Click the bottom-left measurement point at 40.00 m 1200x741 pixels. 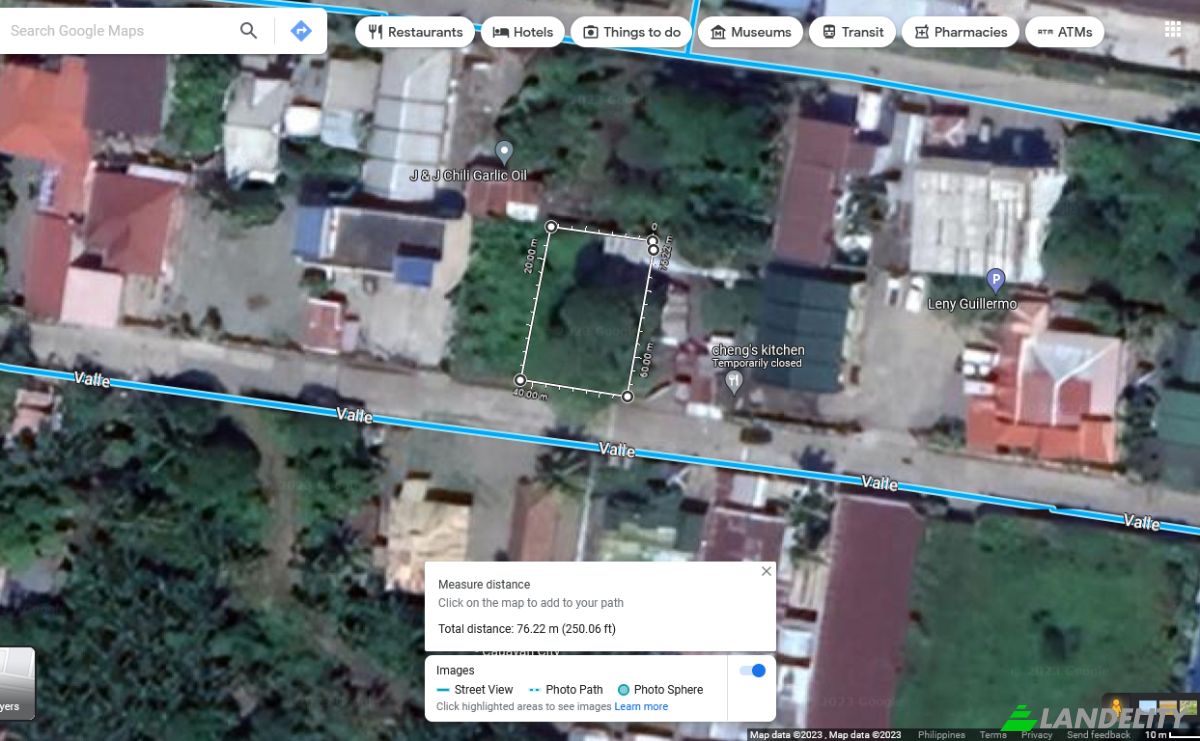tap(520, 380)
